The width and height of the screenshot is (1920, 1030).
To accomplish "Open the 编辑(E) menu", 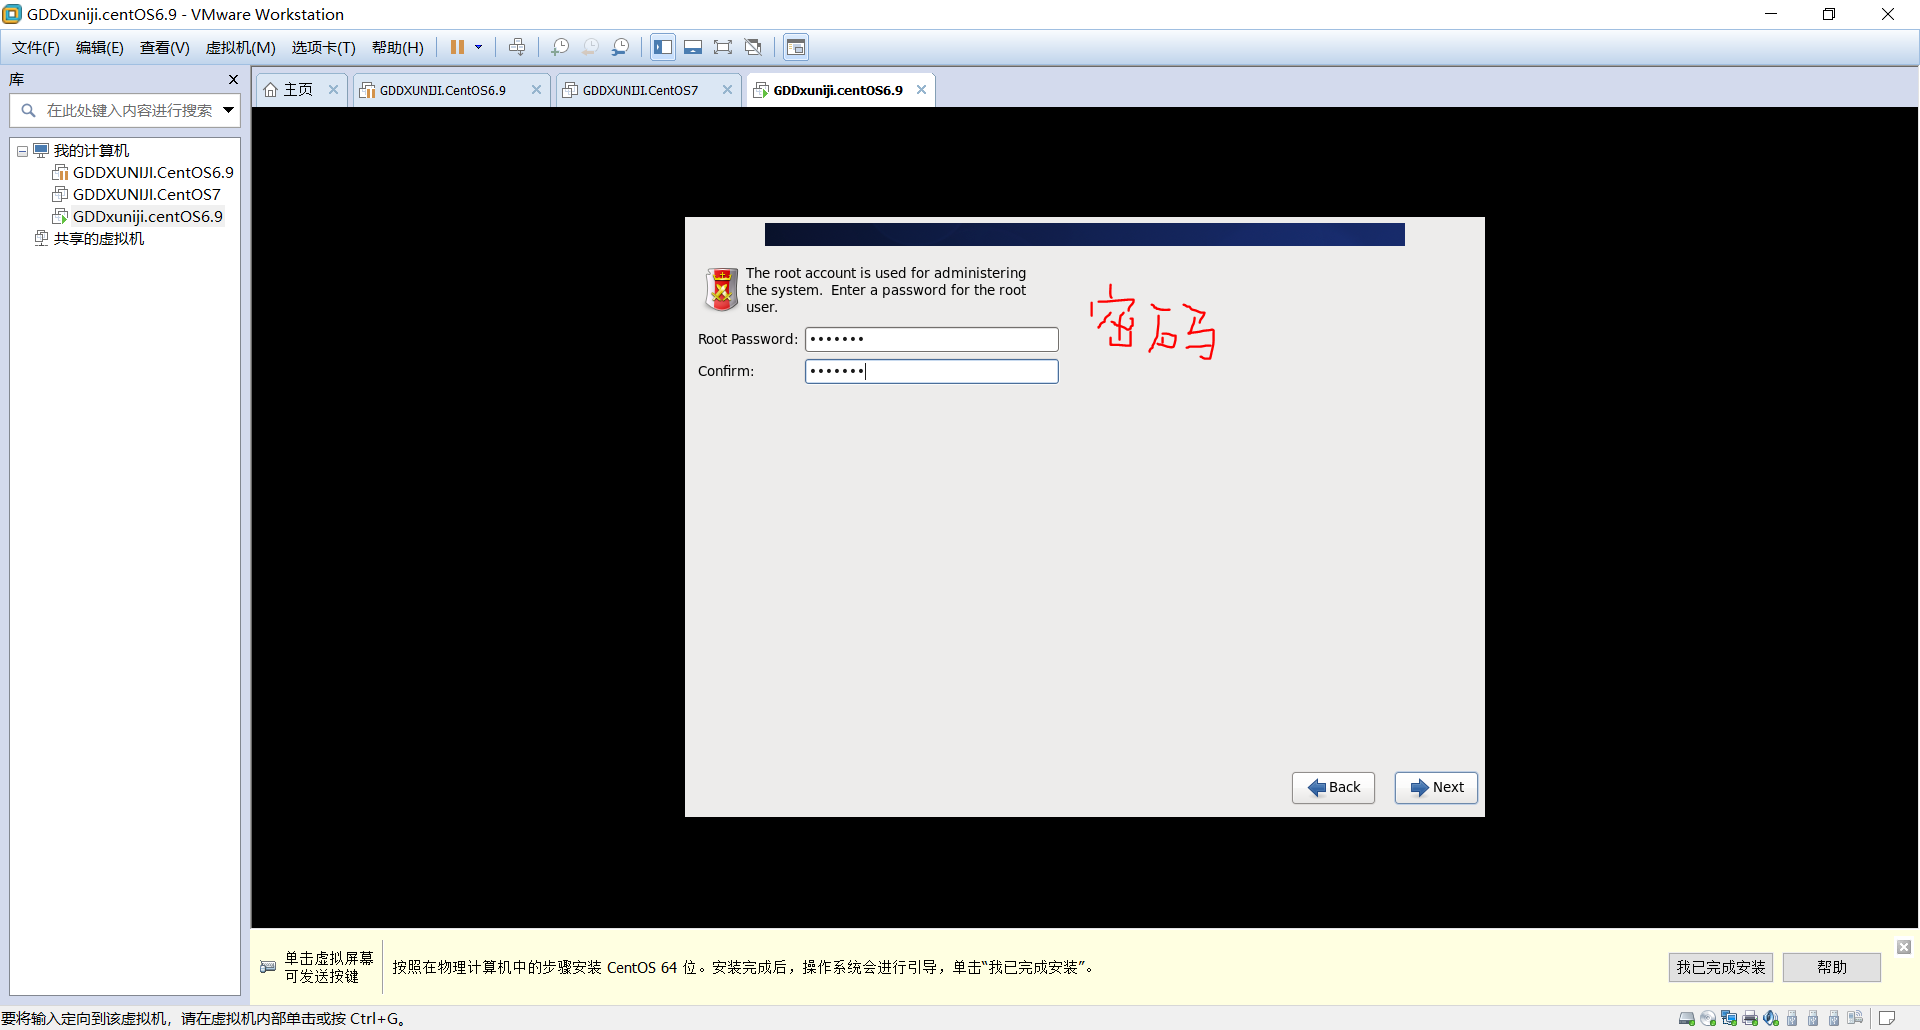I will (x=100, y=47).
